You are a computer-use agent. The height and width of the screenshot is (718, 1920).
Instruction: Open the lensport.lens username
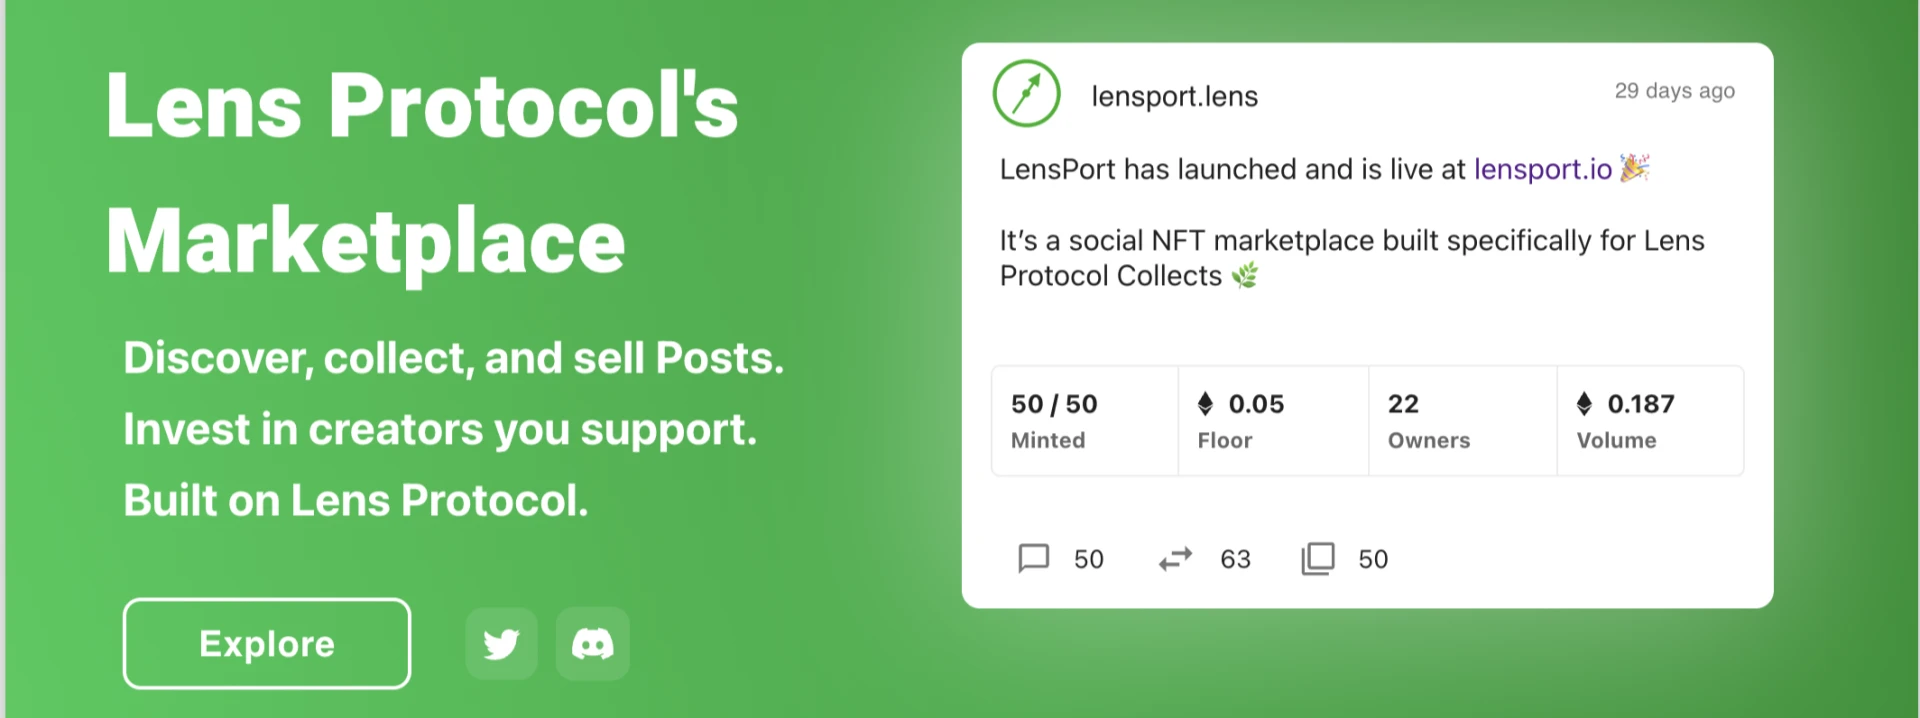[x=1174, y=97]
